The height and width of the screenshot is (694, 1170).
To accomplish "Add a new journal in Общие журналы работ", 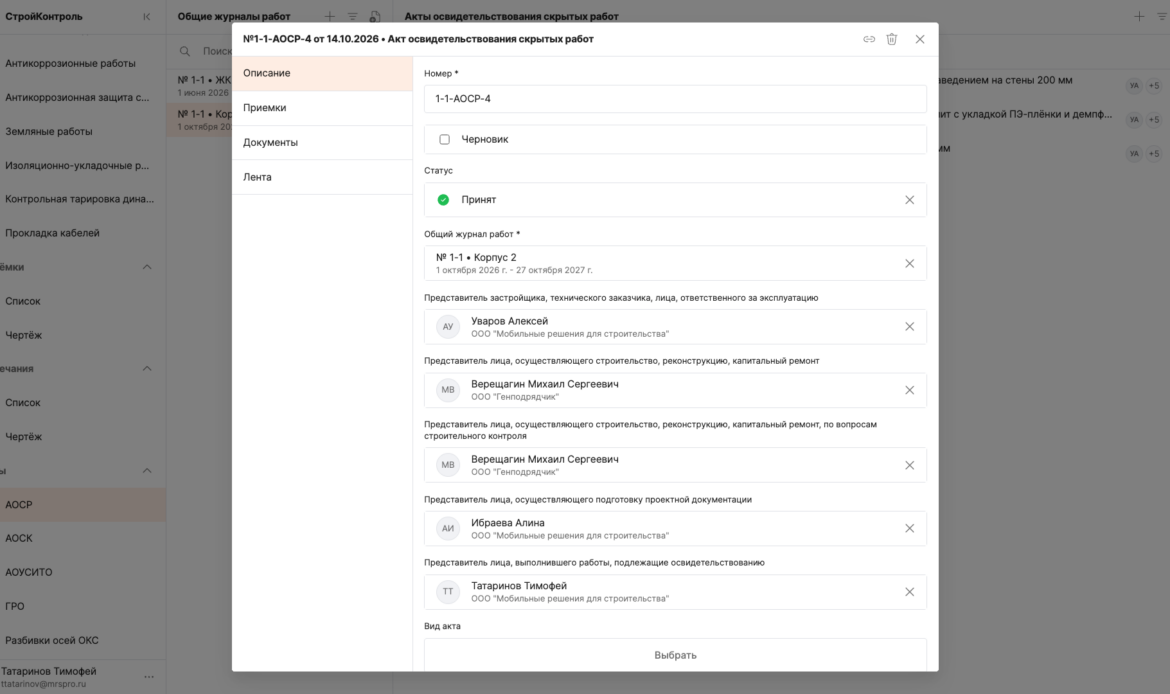I will click(x=330, y=16).
